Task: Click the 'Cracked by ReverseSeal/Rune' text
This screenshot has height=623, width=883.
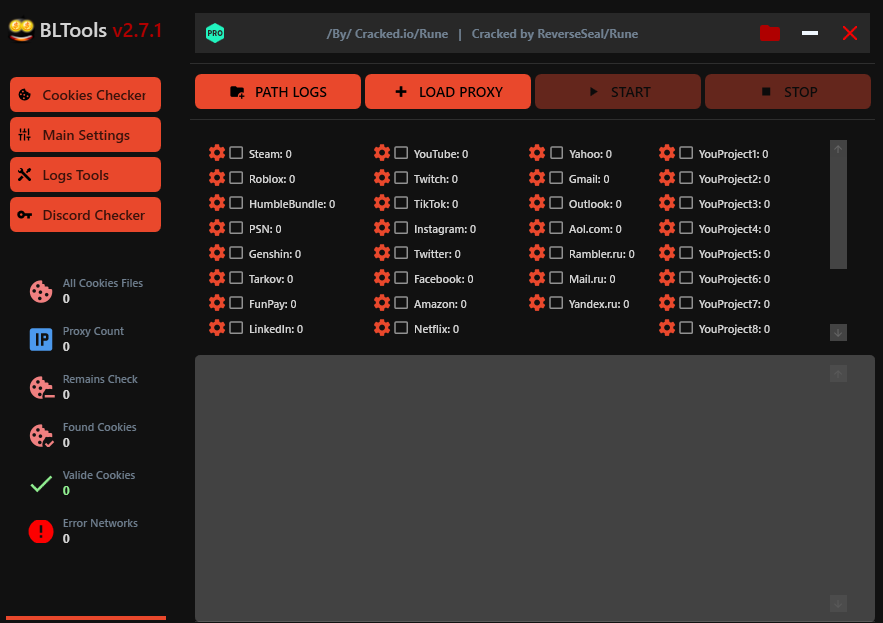Action: [x=555, y=34]
